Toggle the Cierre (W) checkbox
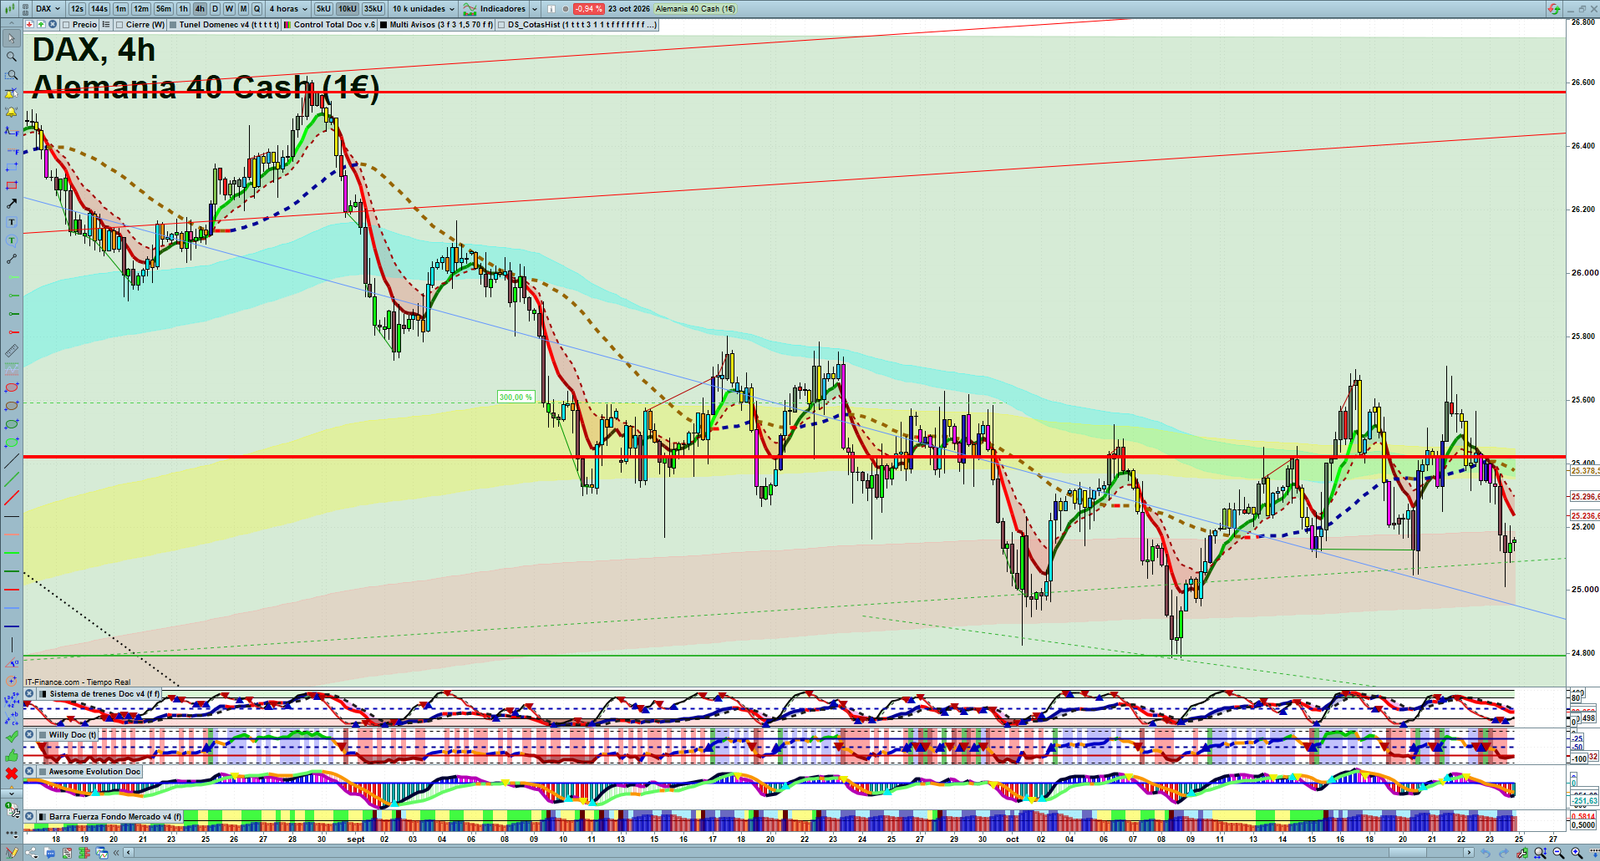The height and width of the screenshot is (861, 1600). [x=119, y=24]
